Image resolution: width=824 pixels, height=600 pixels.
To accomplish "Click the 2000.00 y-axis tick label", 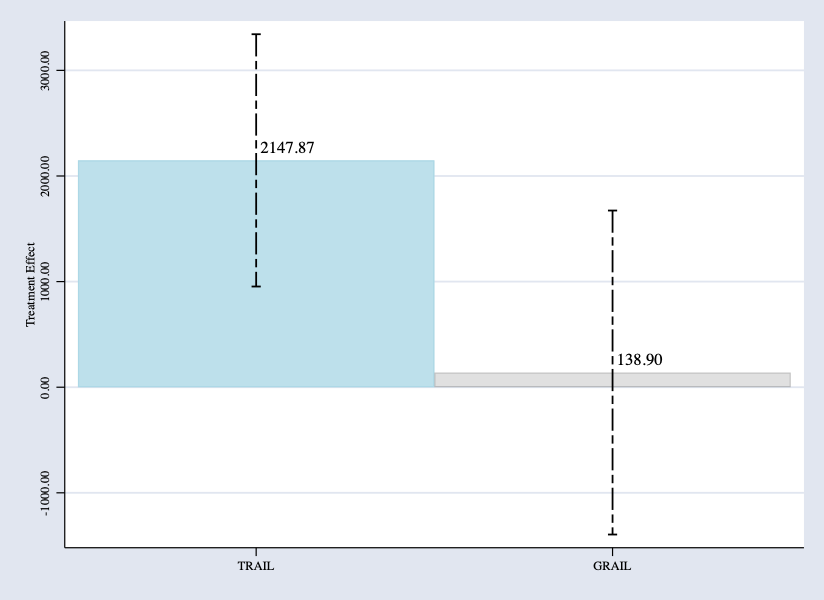I will [x=46, y=176].
